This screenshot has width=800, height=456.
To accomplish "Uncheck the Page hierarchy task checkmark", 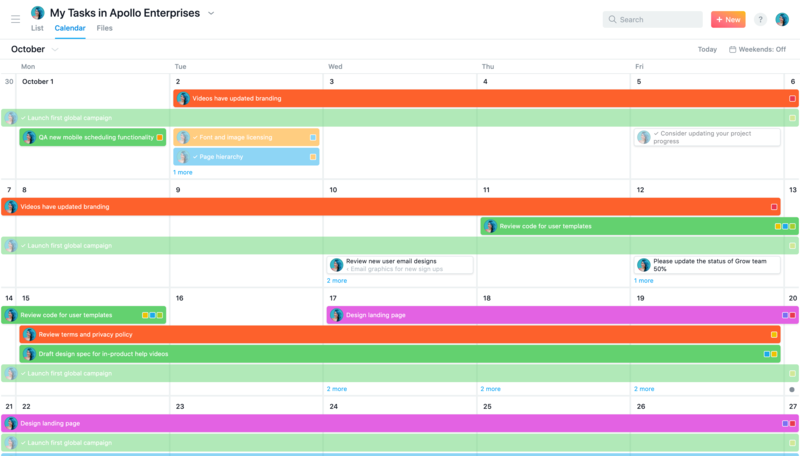I will 195,157.
